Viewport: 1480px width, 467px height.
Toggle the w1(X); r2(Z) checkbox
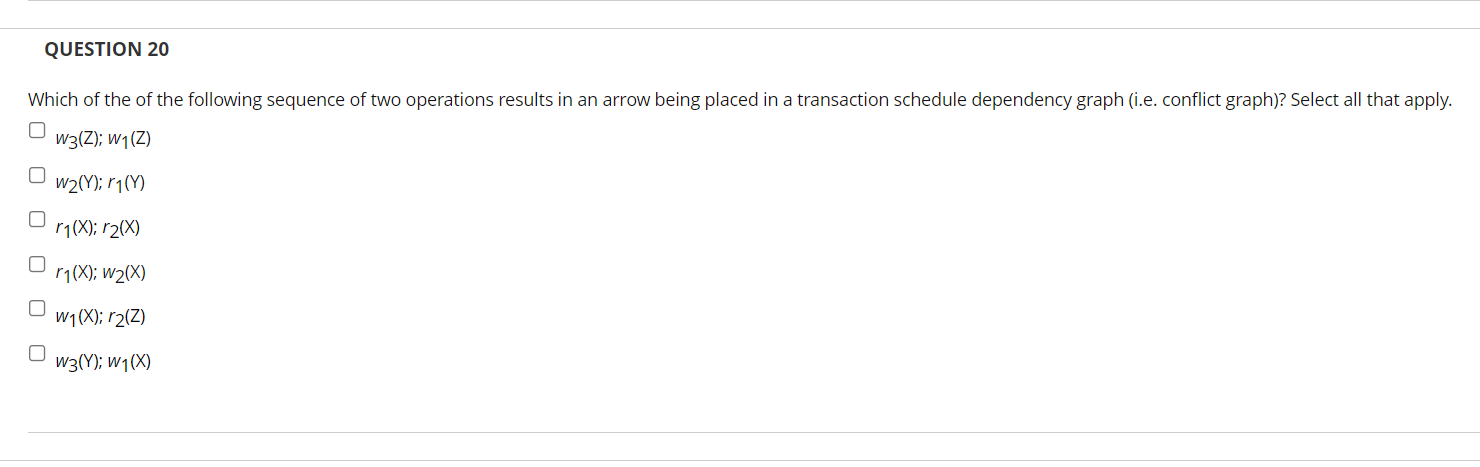tap(37, 308)
